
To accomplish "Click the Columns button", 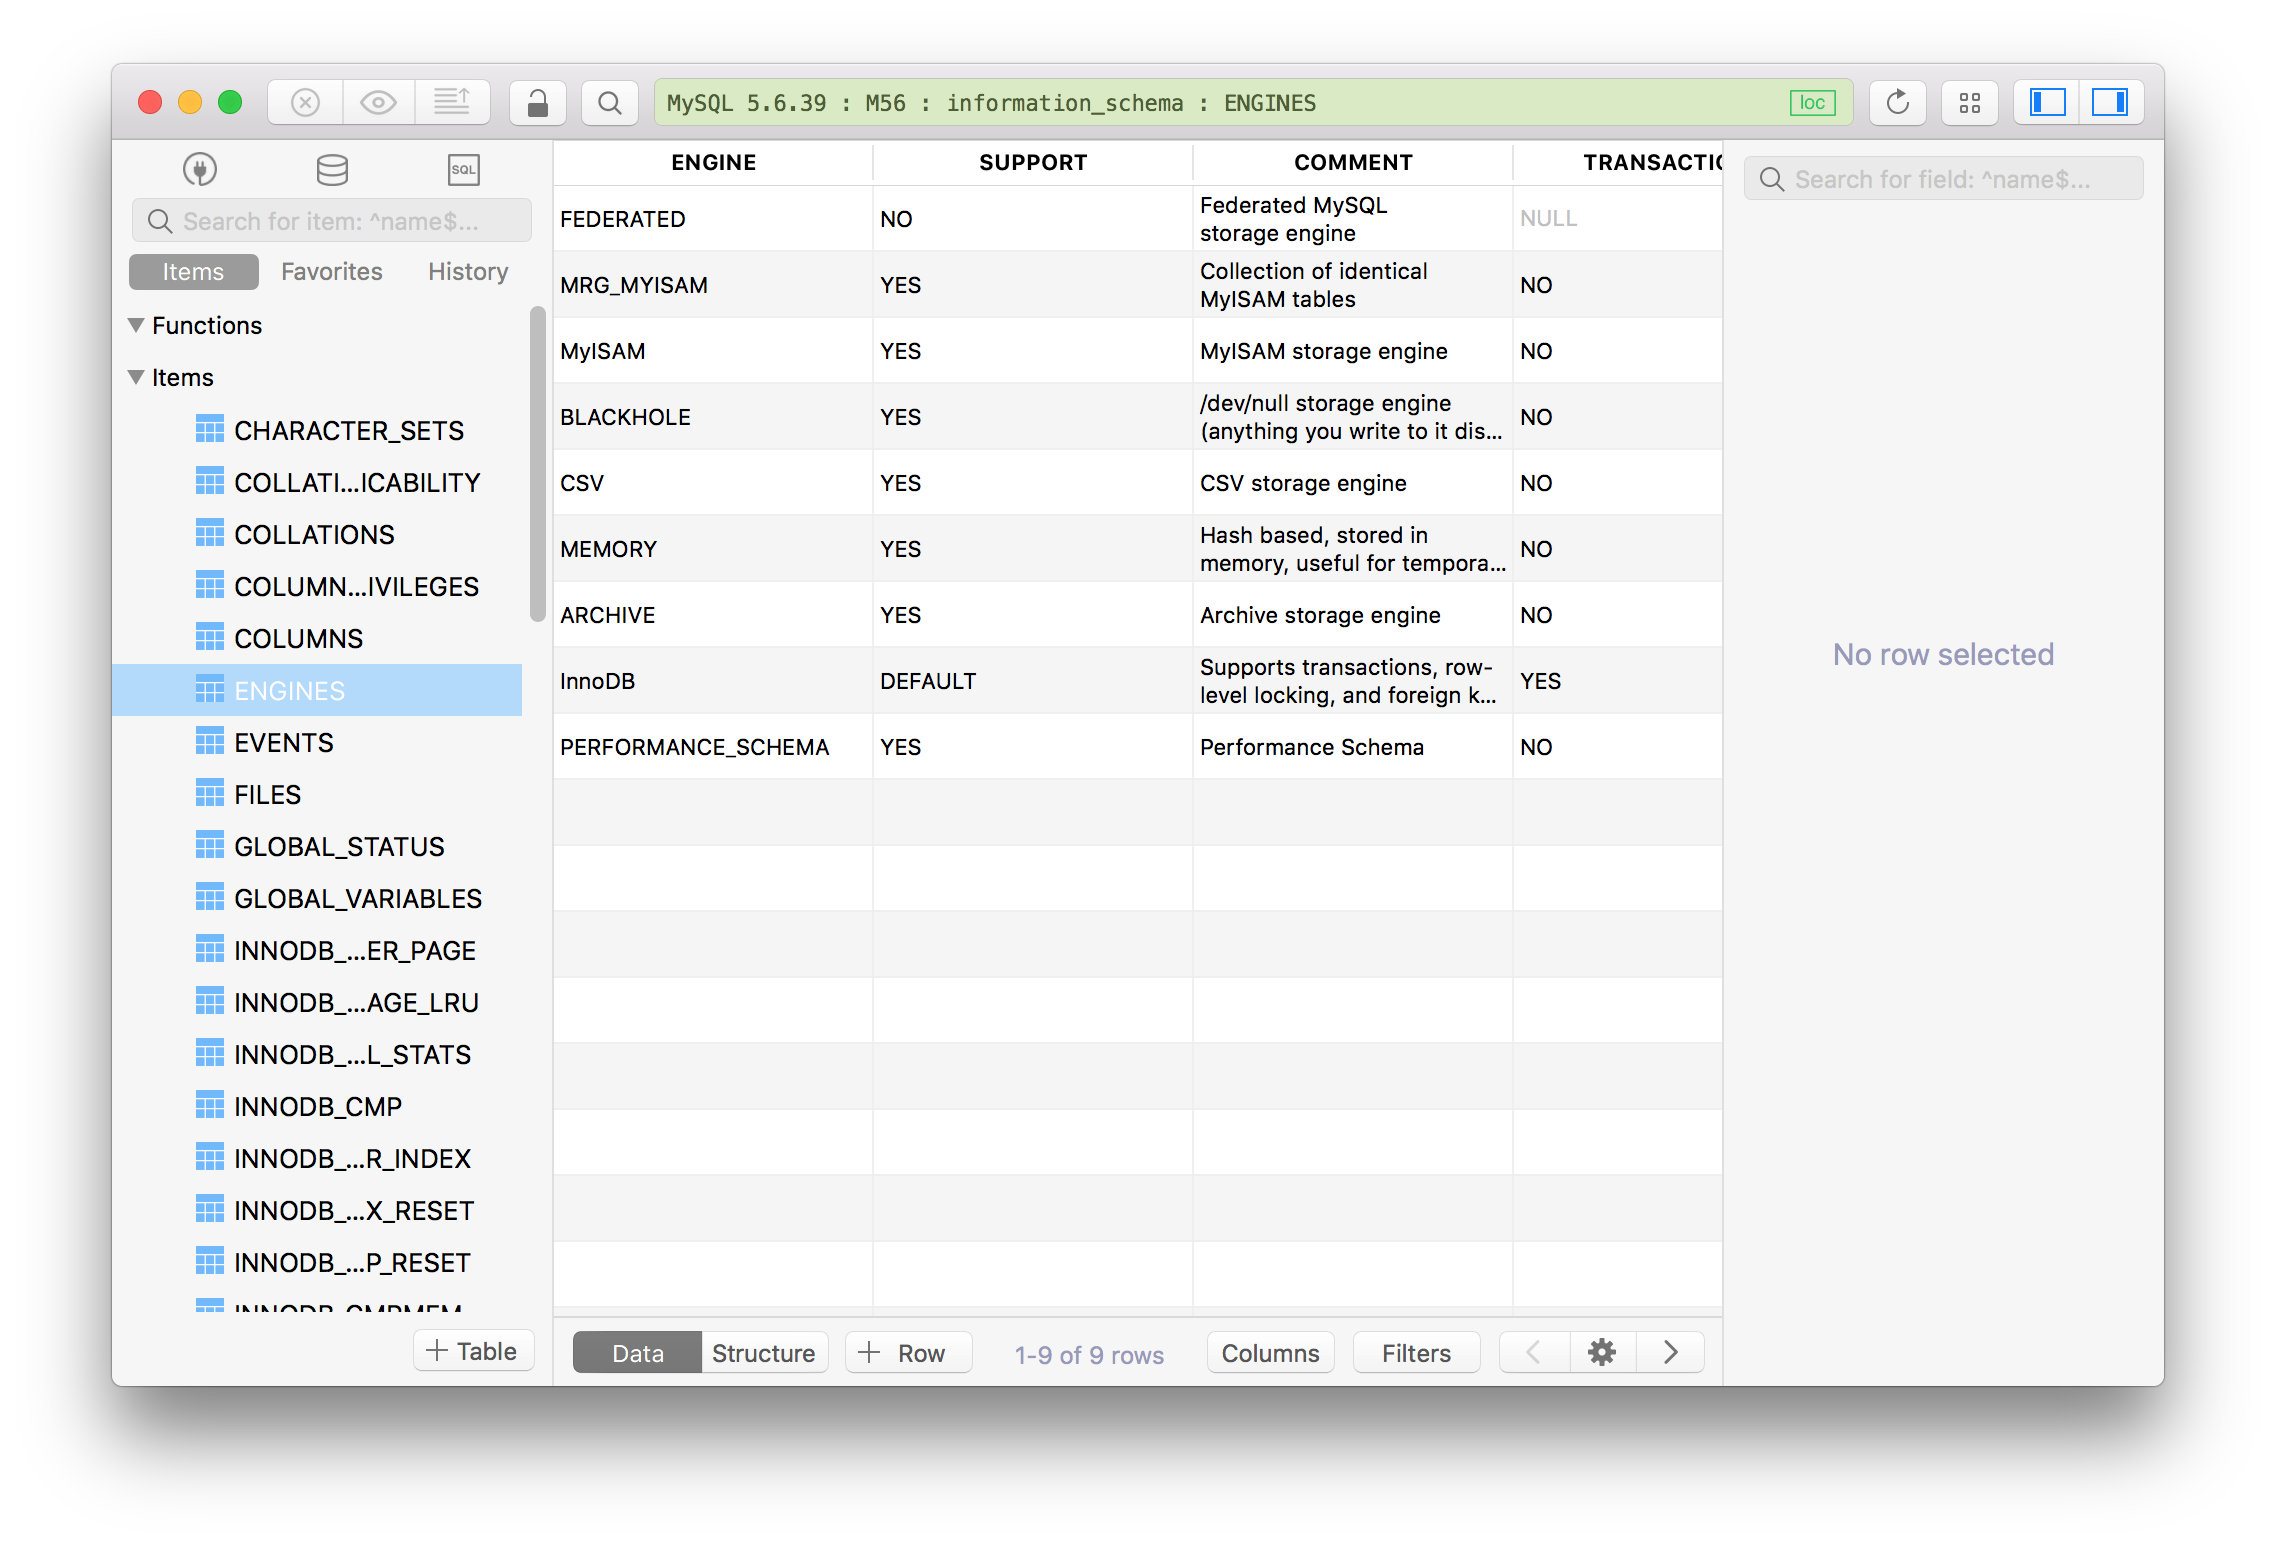I will (1270, 1353).
